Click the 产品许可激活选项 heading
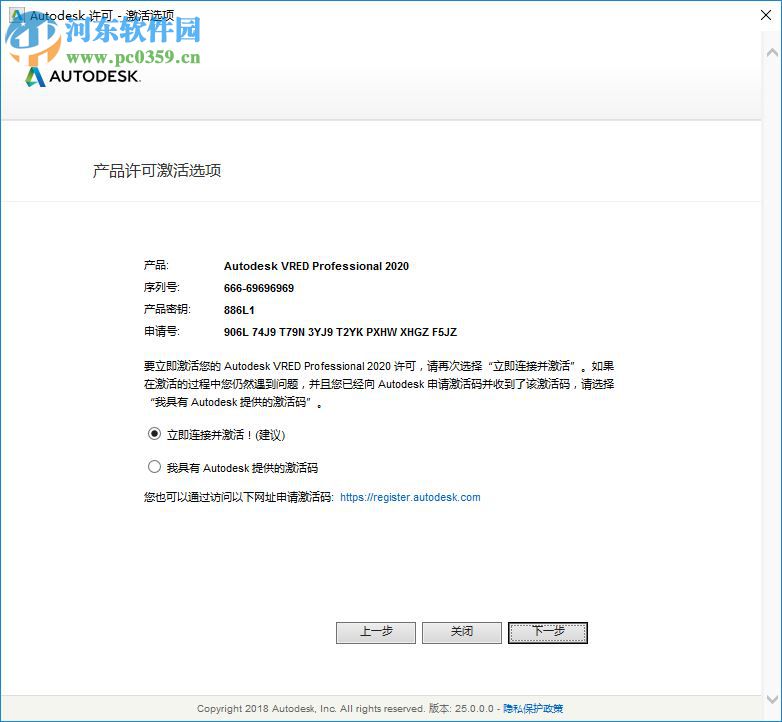The width and height of the screenshot is (782, 722). point(157,171)
